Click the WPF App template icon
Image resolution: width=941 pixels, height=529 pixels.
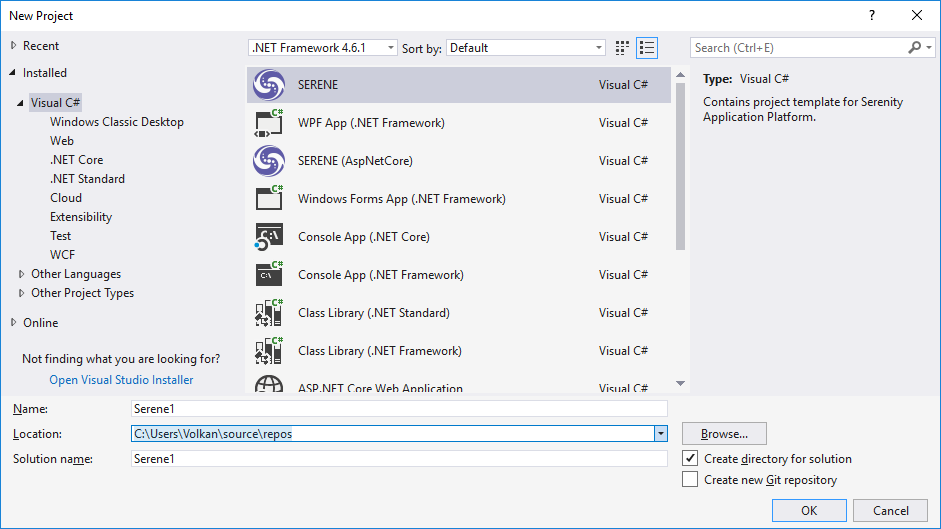point(268,122)
